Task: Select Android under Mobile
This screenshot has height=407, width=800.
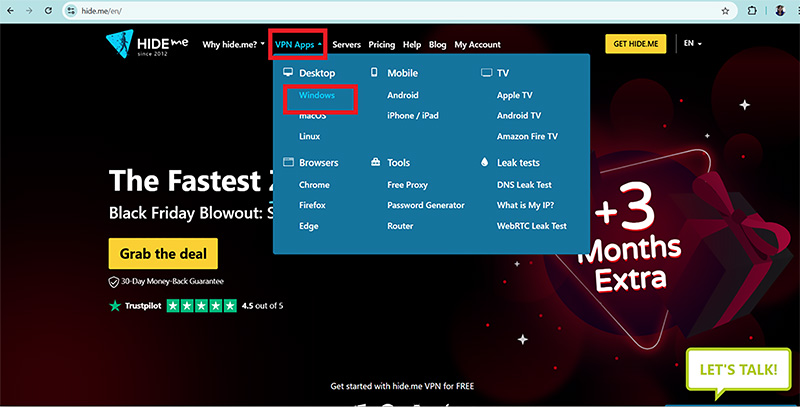Action: [403, 95]
